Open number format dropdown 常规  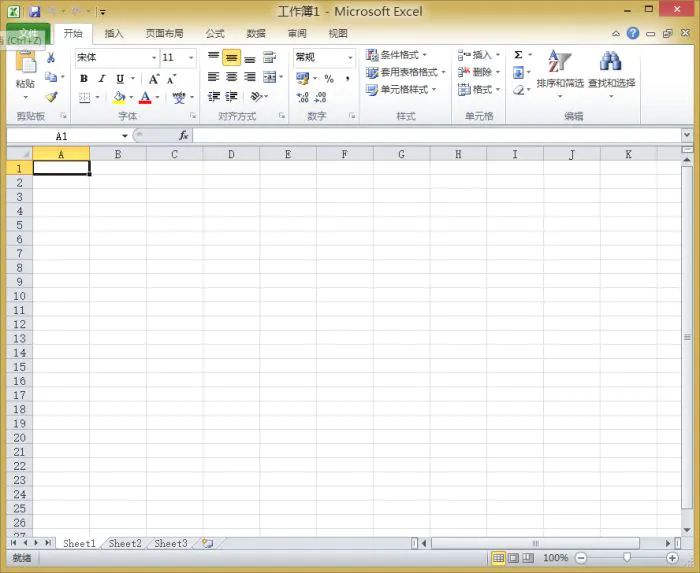(x=350, y=58)
